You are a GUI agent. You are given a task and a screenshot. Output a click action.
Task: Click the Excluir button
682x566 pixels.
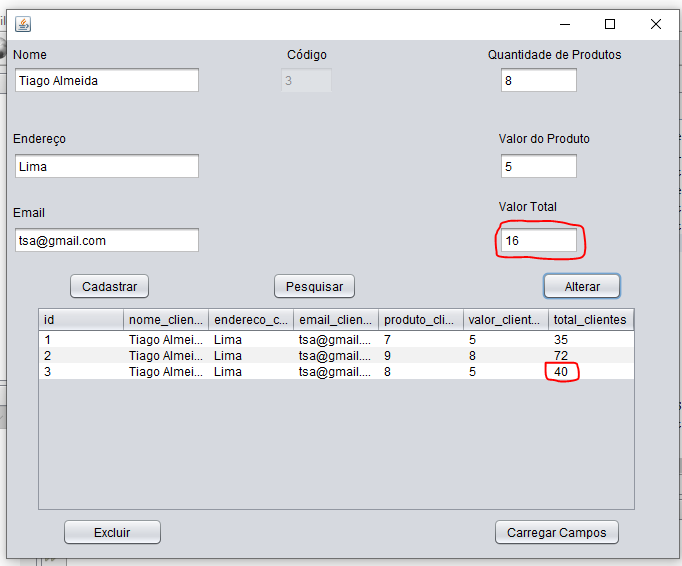[x=112, y=532]
